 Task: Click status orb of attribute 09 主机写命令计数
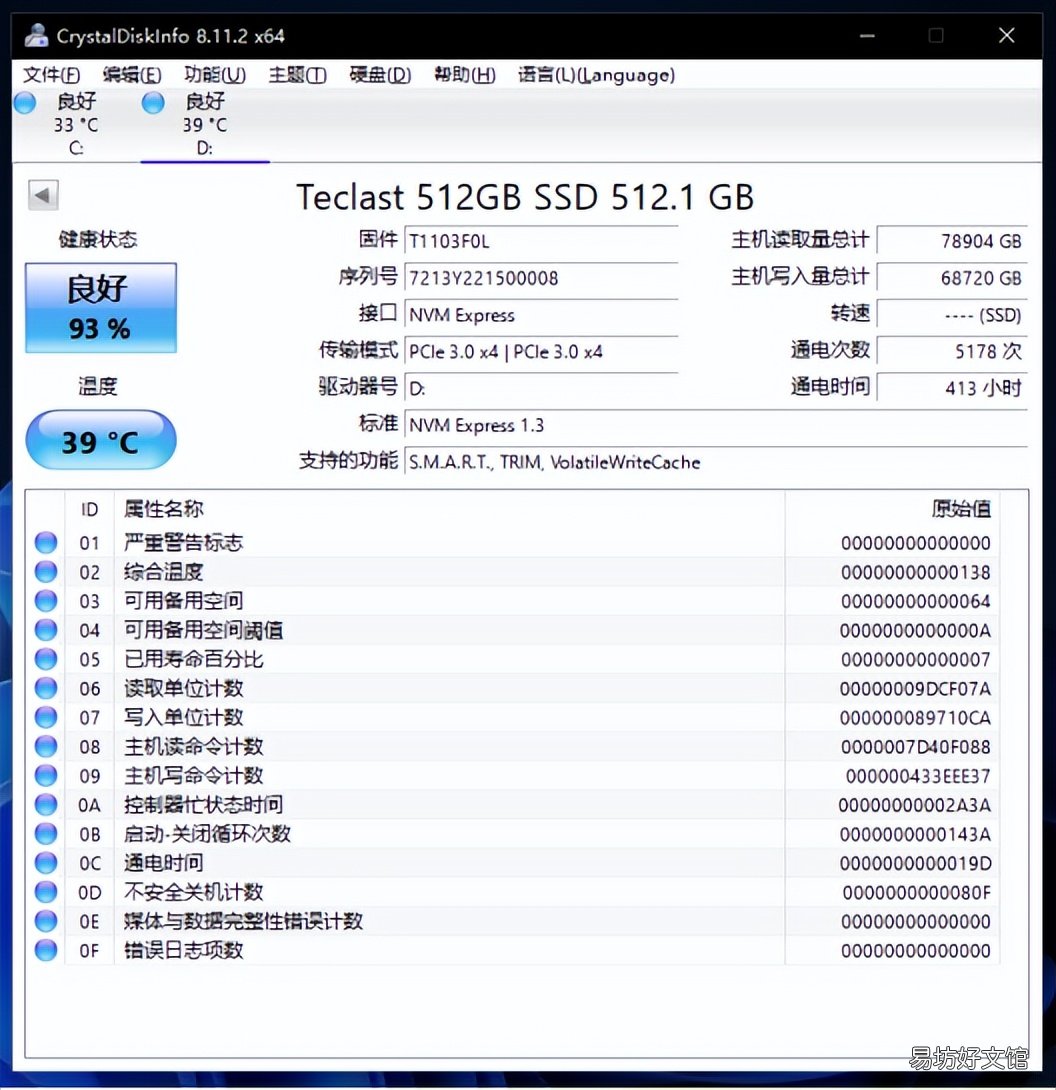pyautogui.click(x=46, y=775)
